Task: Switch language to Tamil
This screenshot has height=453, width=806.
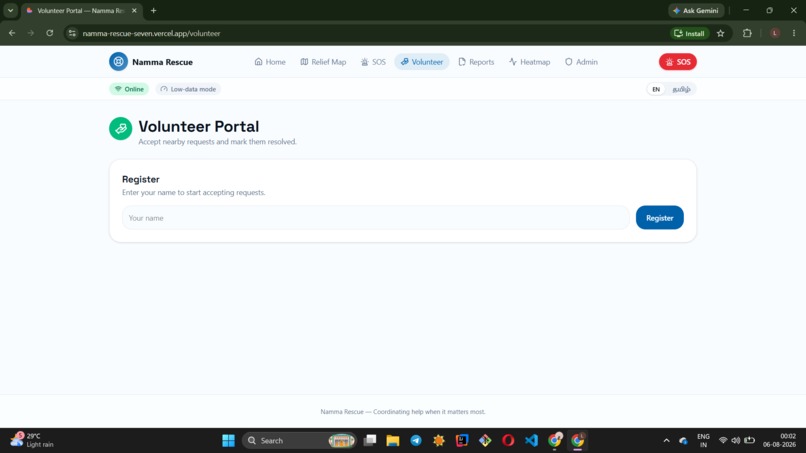Action: click(x=681, y=89)
